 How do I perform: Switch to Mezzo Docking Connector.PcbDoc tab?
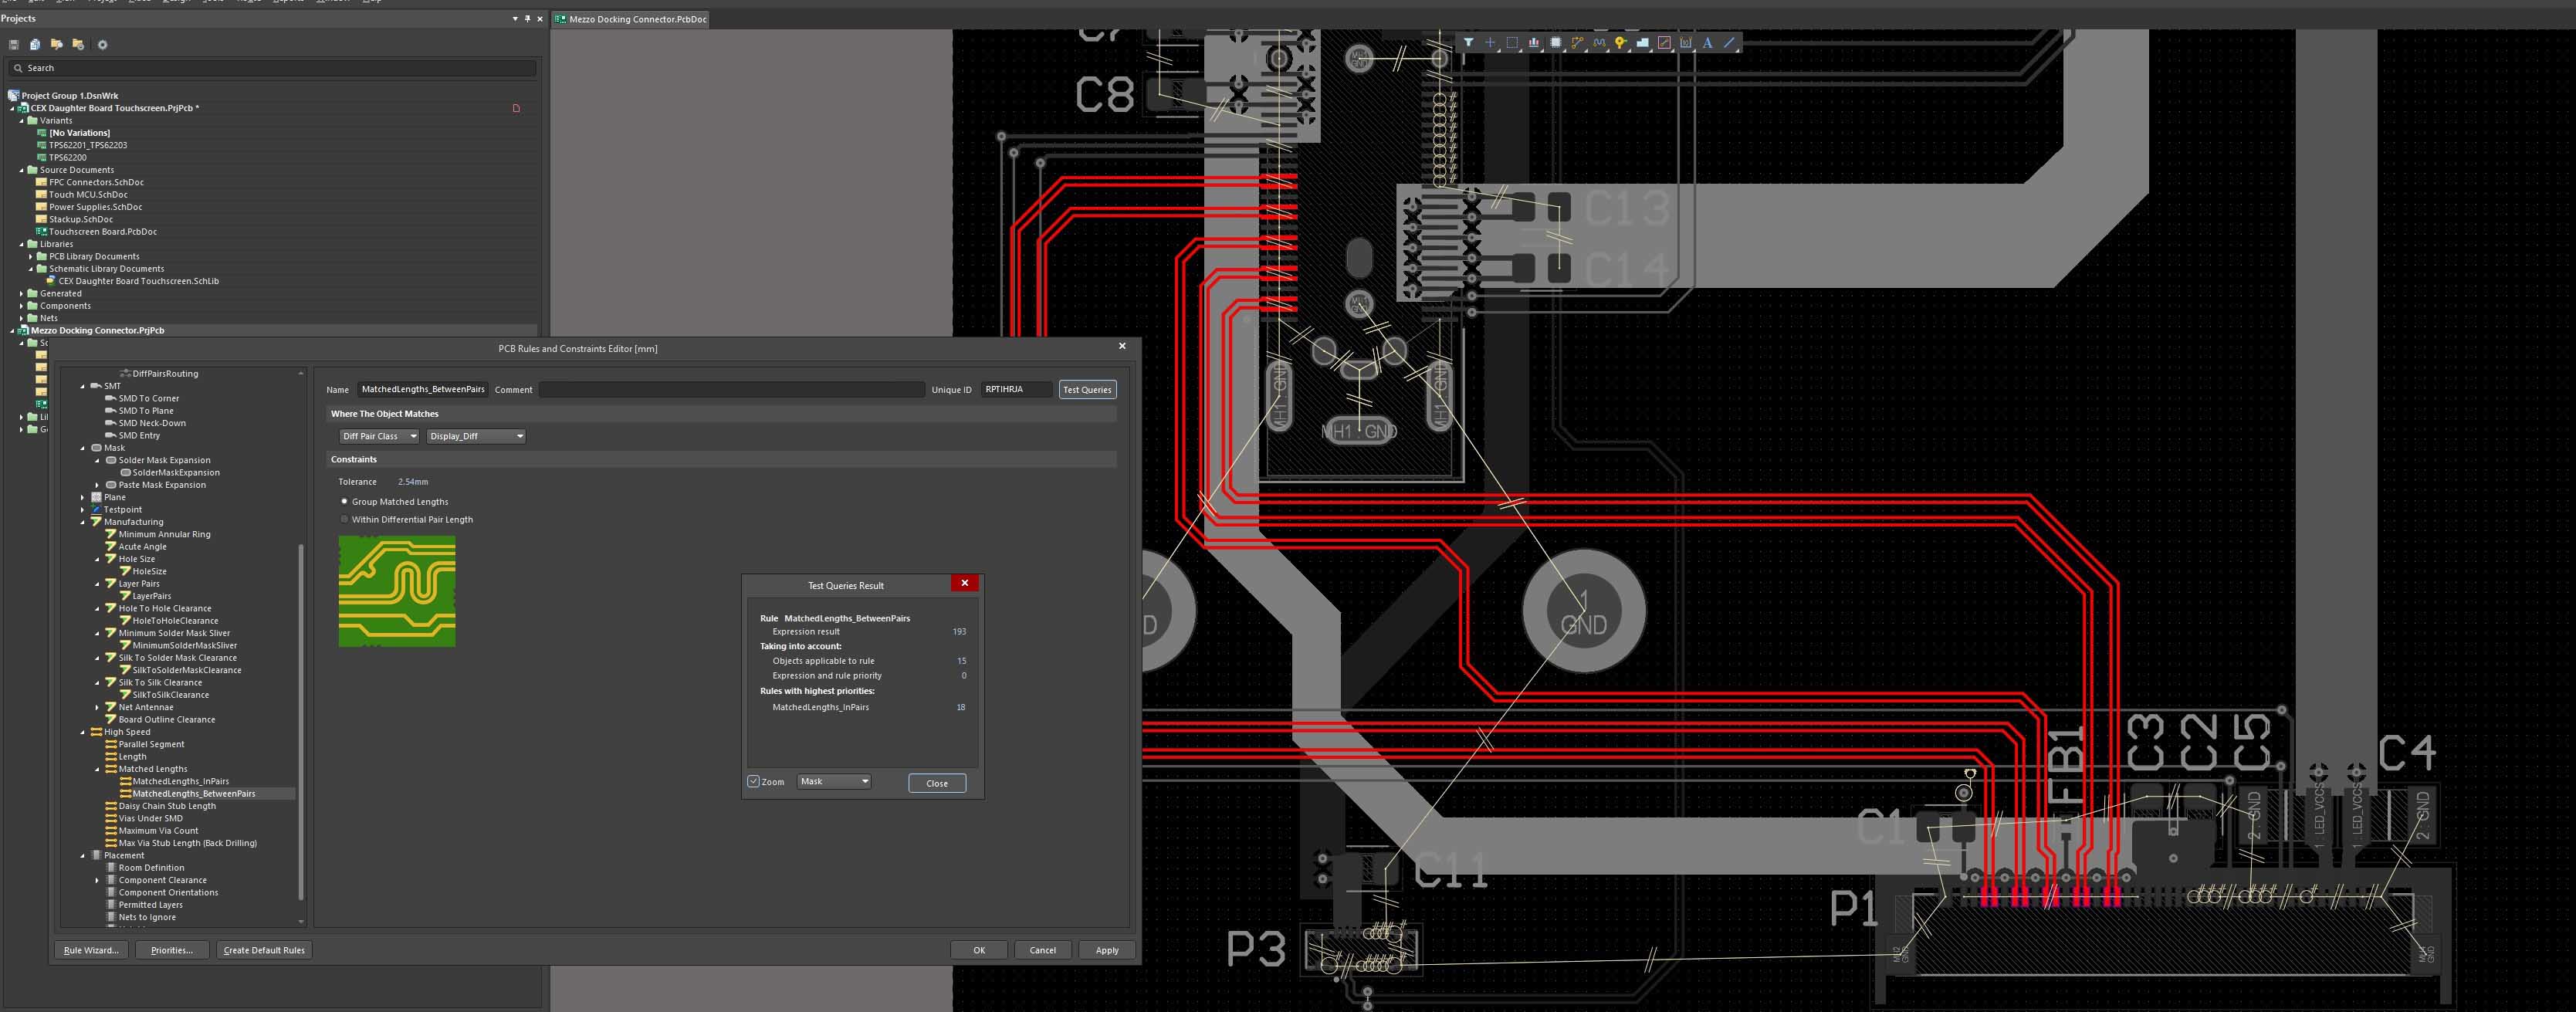(631, 19)
